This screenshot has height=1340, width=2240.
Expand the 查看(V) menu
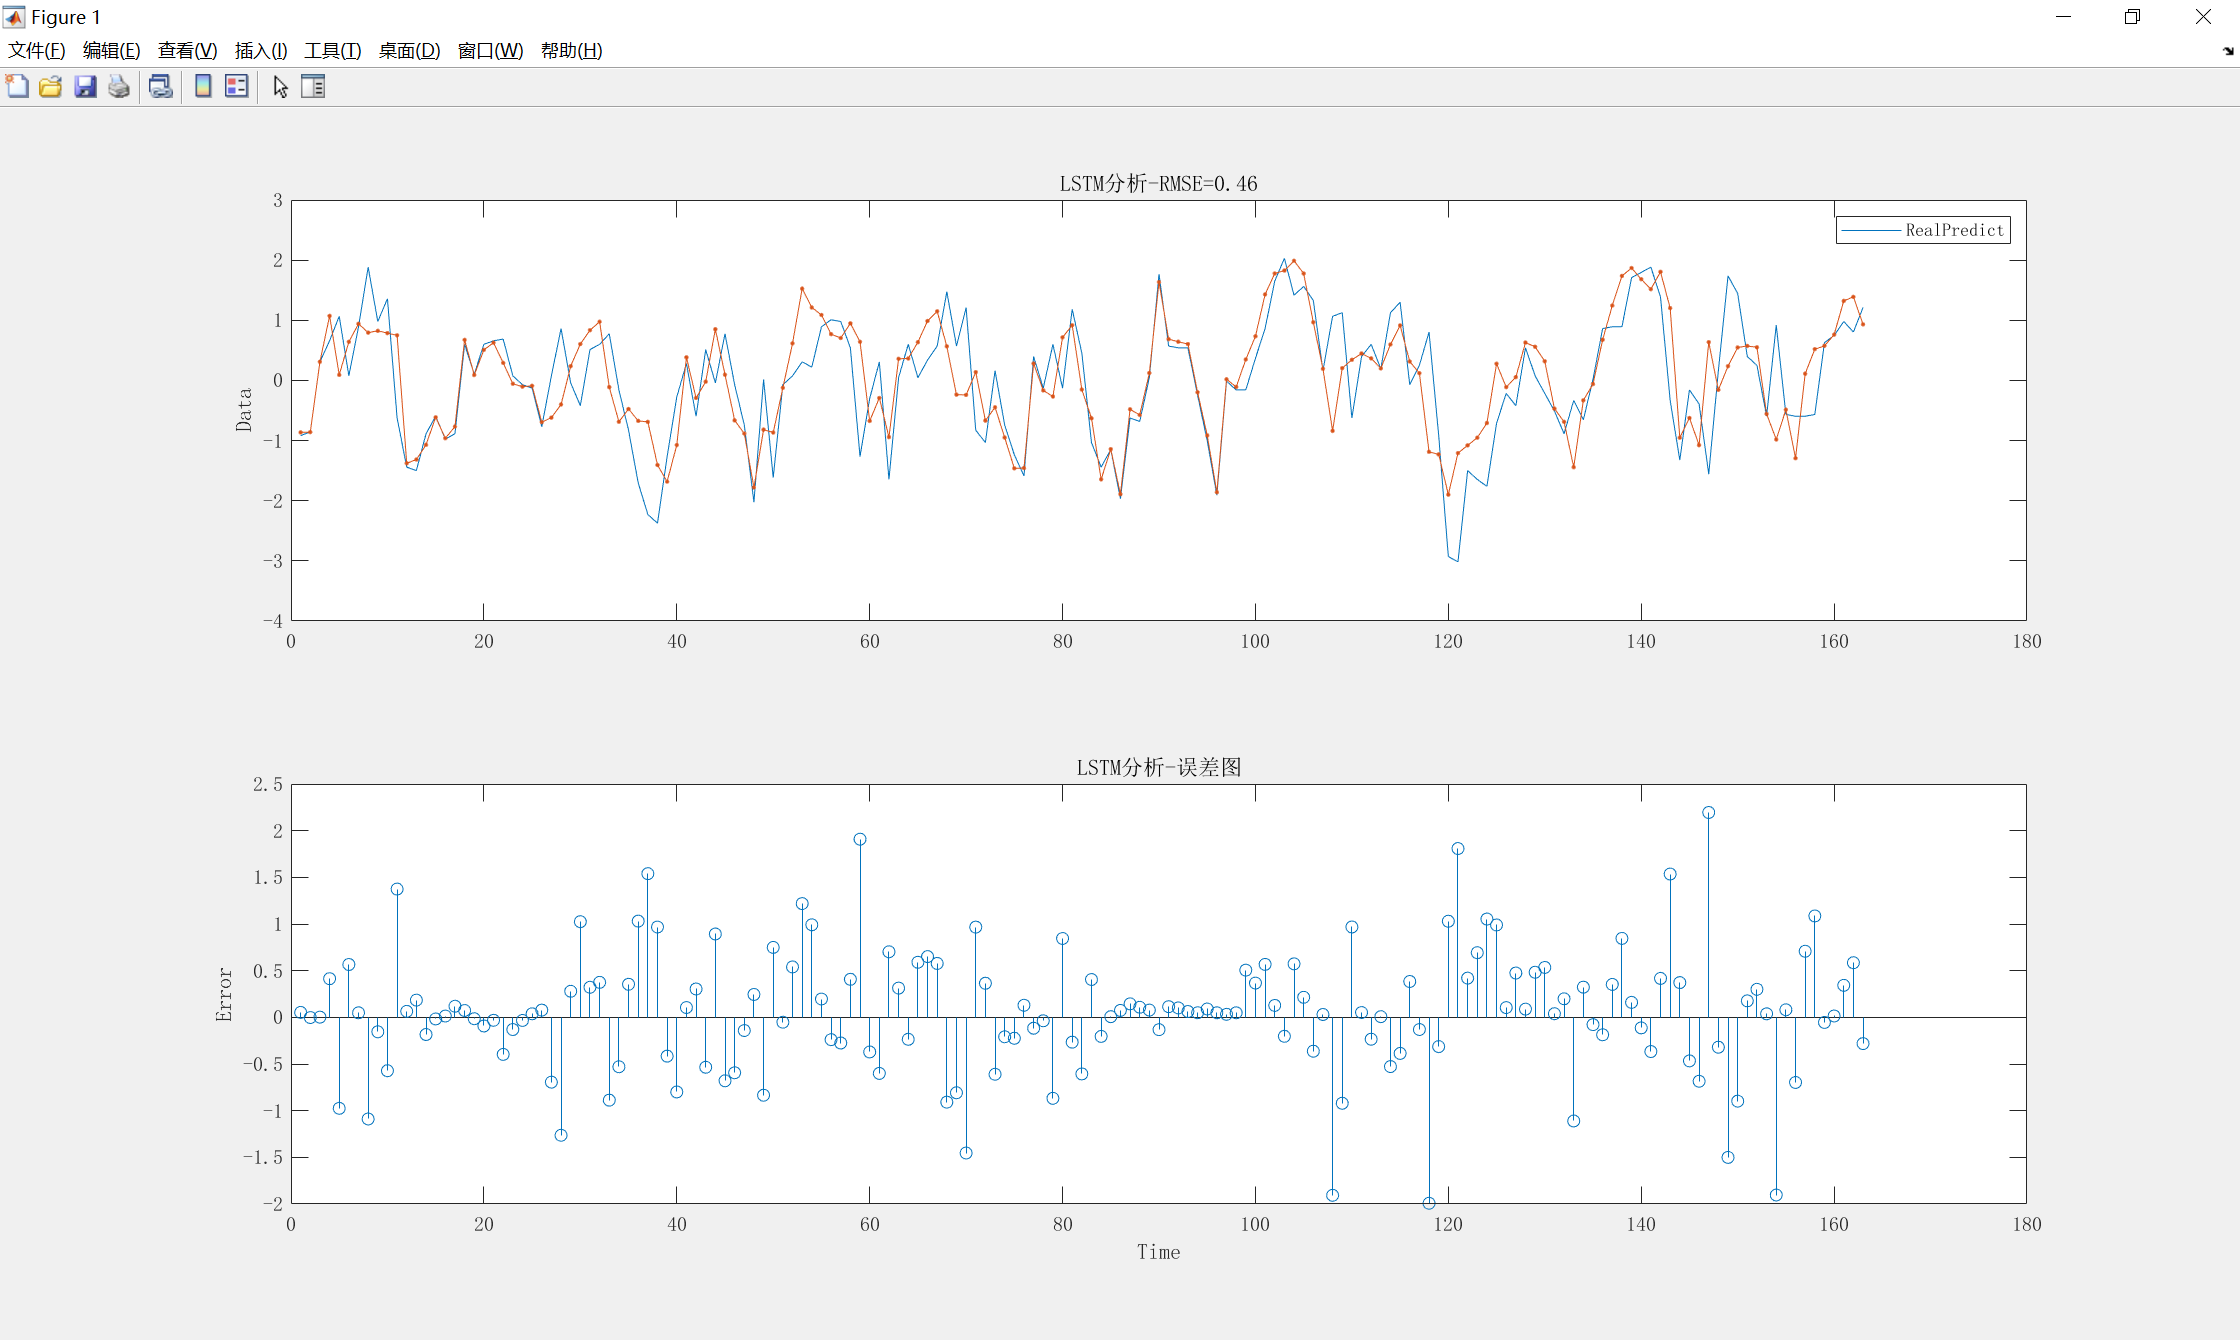[187, 51]
